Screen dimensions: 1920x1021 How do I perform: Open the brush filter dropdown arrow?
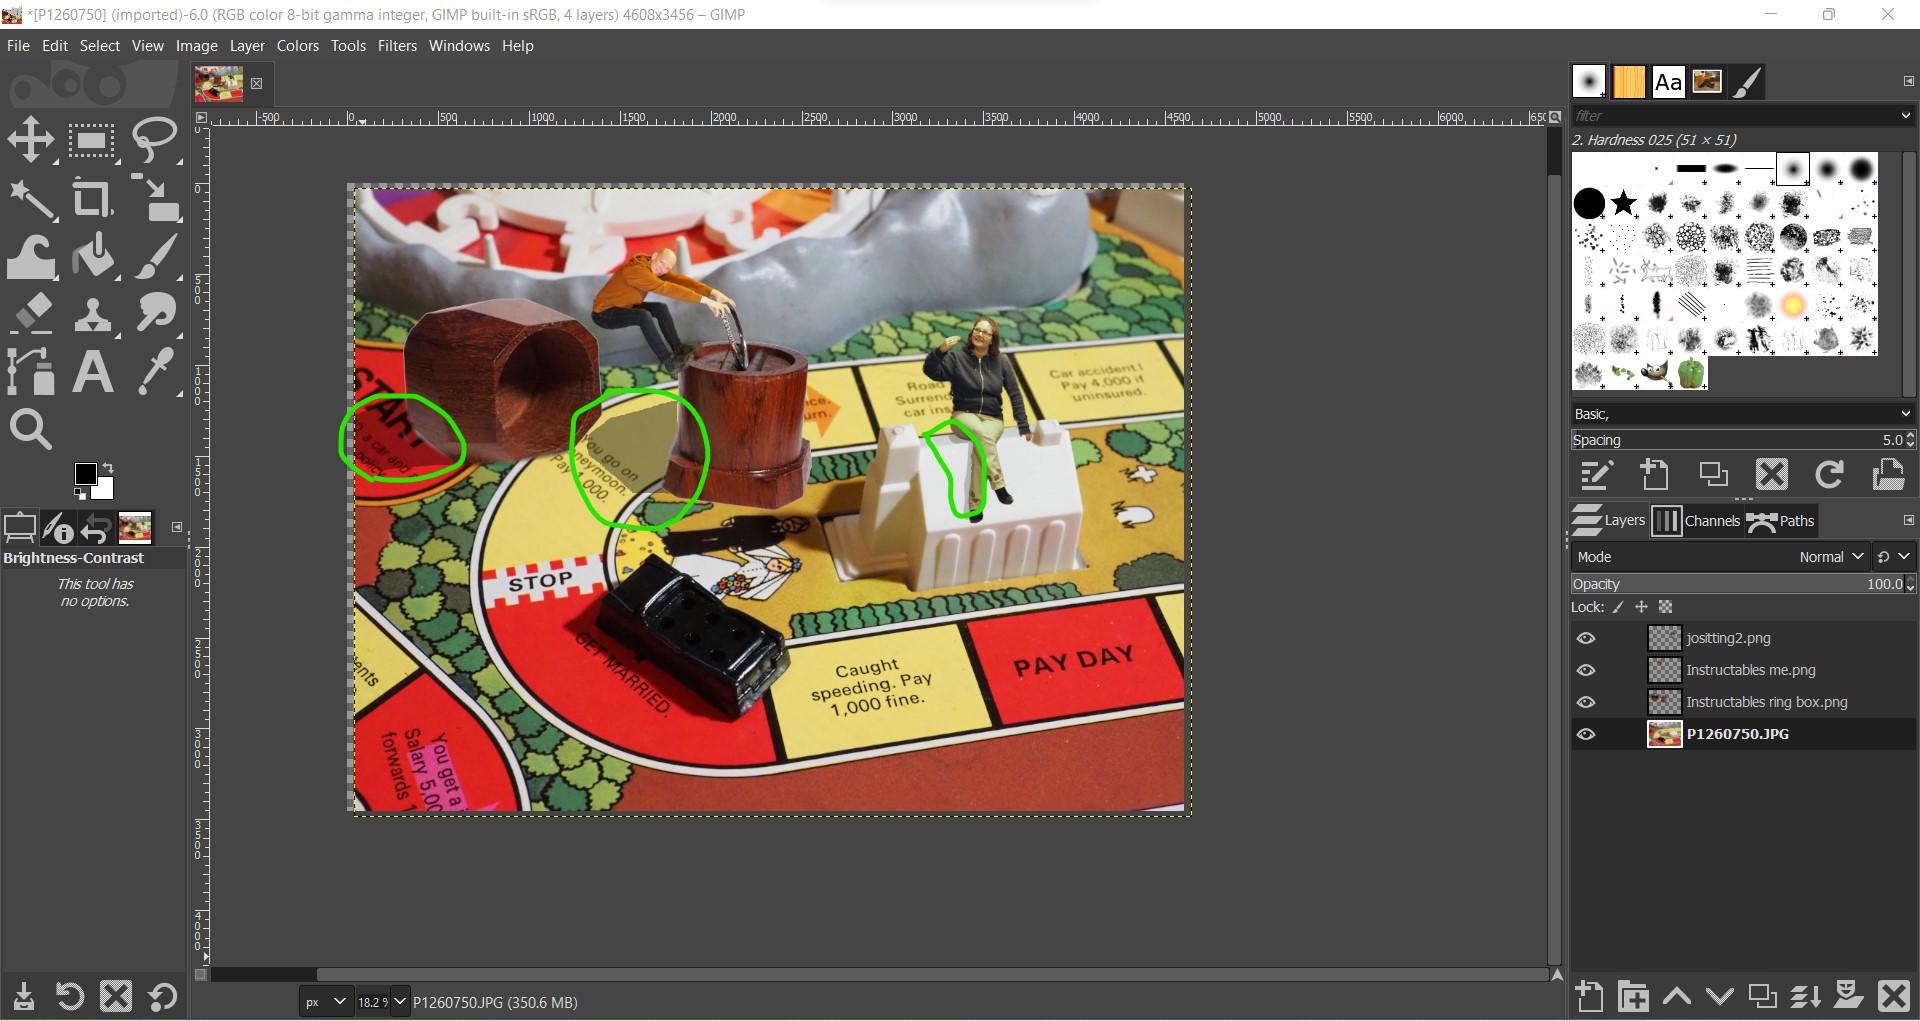pos(1905,116)
